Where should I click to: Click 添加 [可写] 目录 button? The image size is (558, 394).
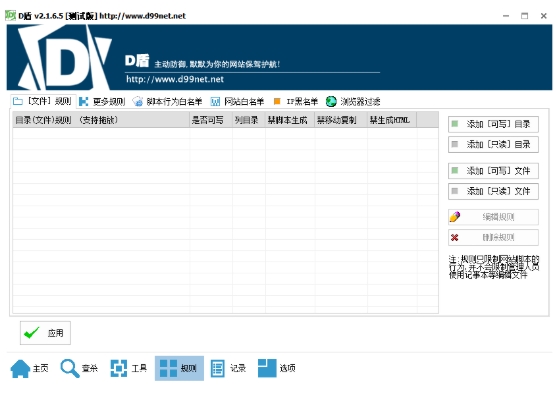pyautogui.click(x=493, y=124)
